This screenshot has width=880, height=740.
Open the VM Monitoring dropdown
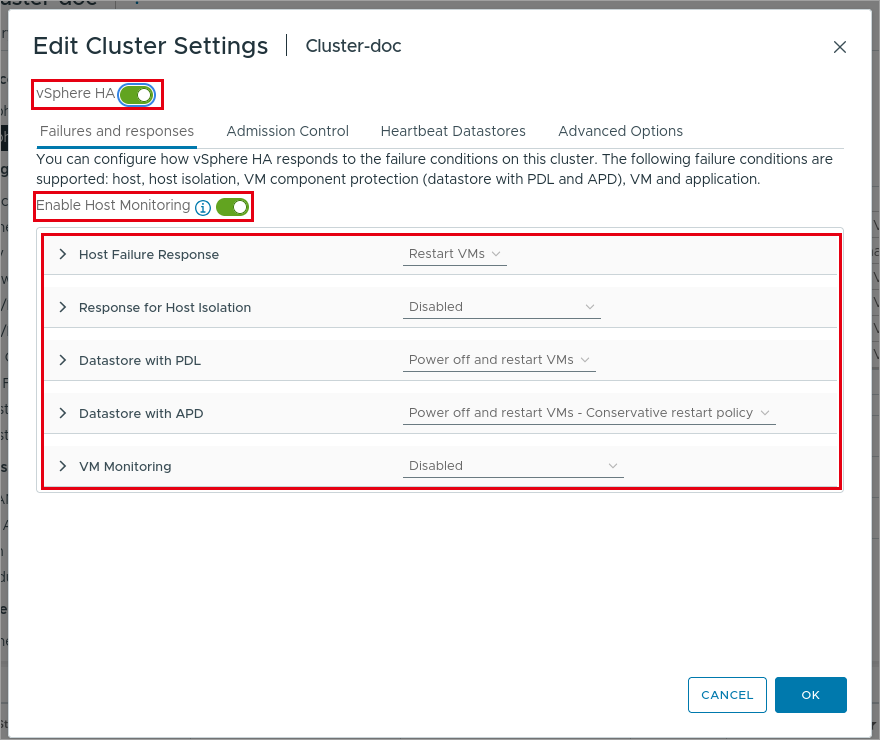tap(513, 466)
